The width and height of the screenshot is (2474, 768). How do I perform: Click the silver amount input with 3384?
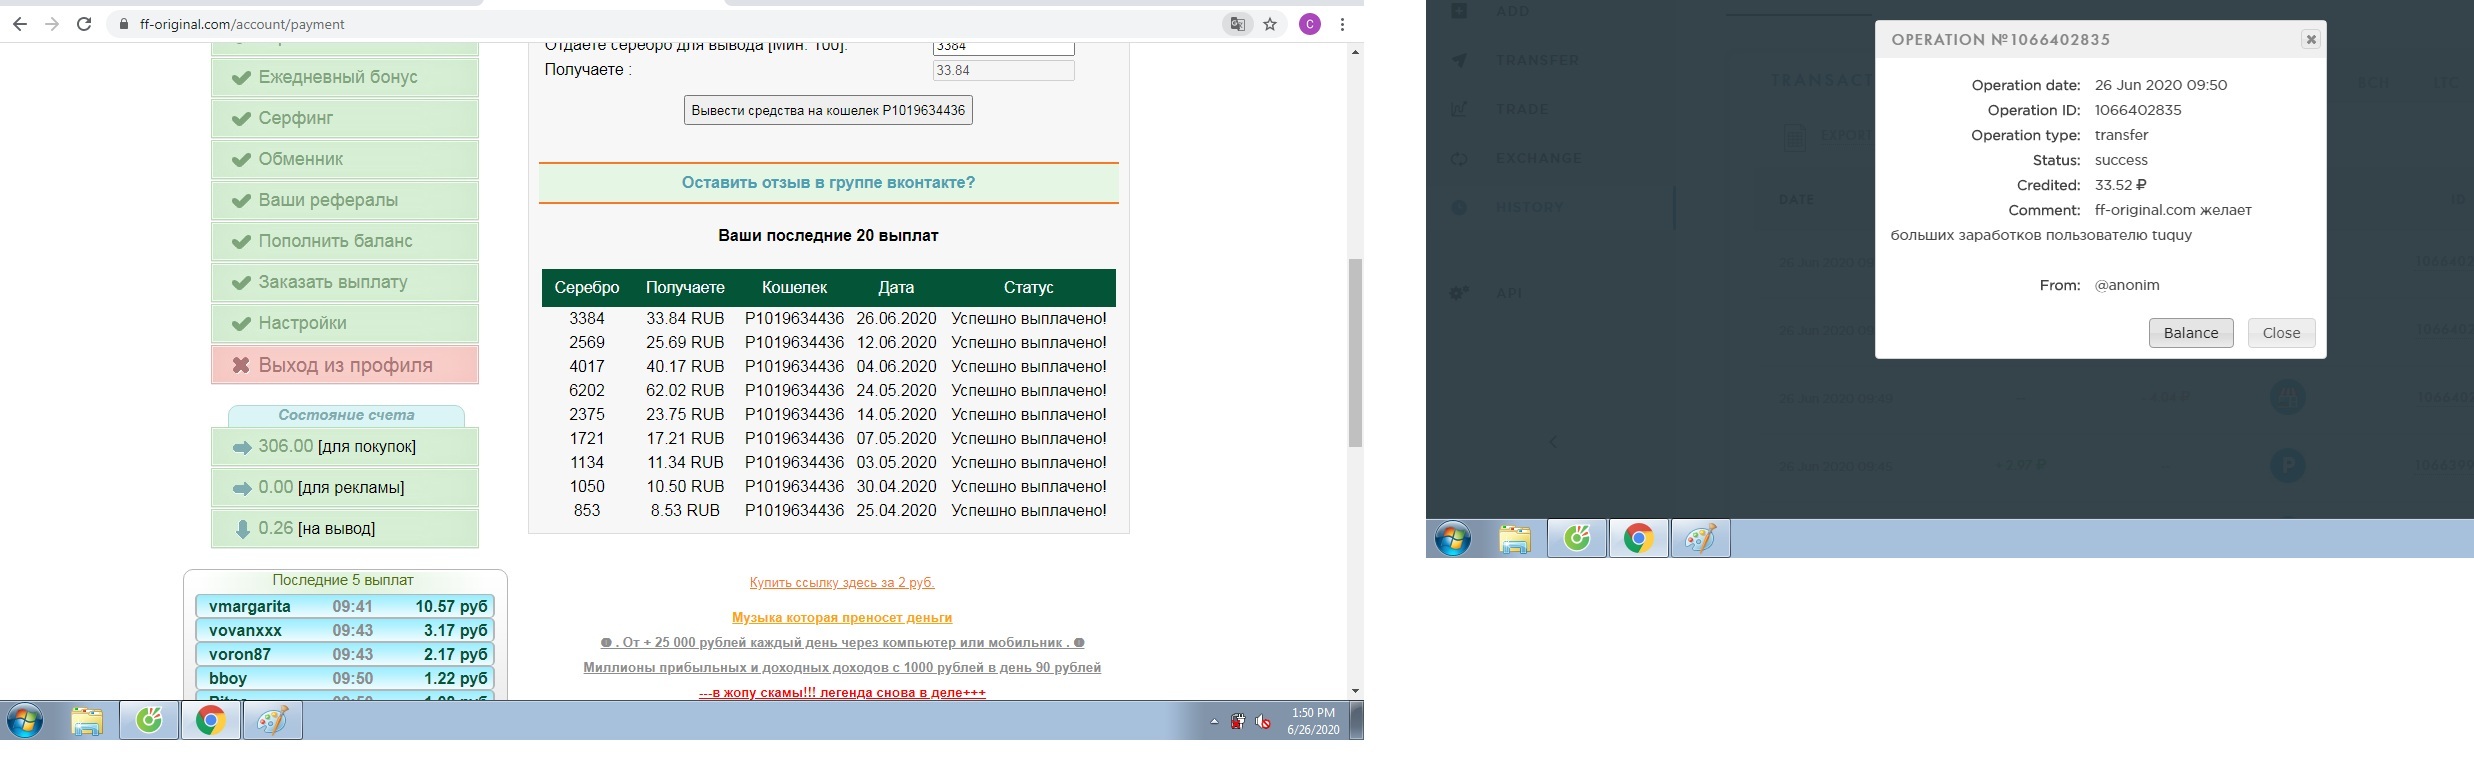pyautogui.click(x=1003, y=46)
